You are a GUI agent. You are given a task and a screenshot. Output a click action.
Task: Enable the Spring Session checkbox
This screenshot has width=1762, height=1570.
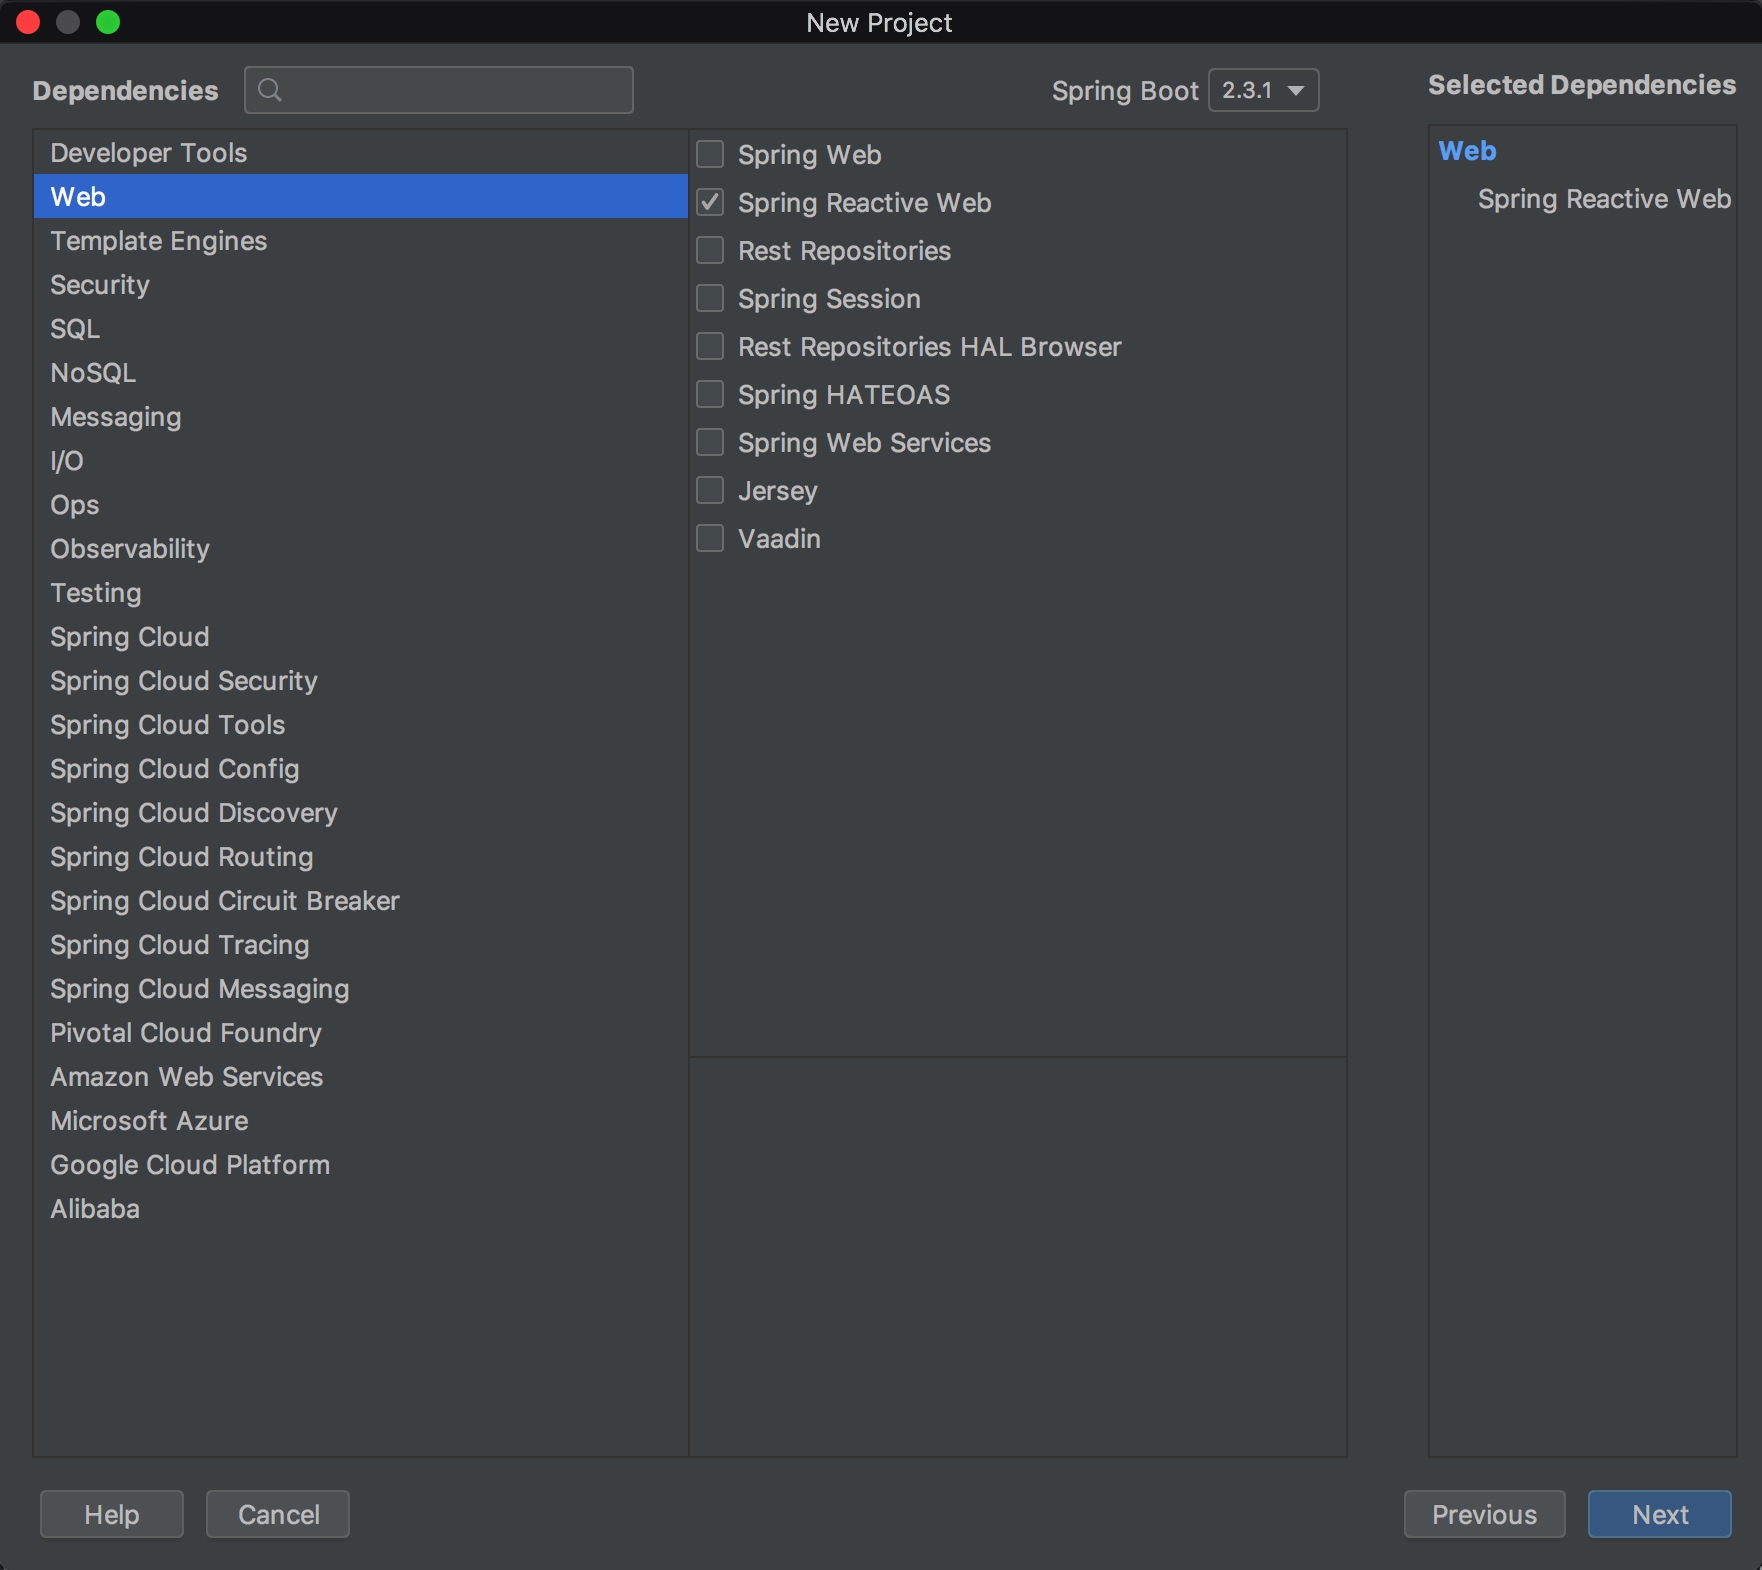click(x=710, y=298)
